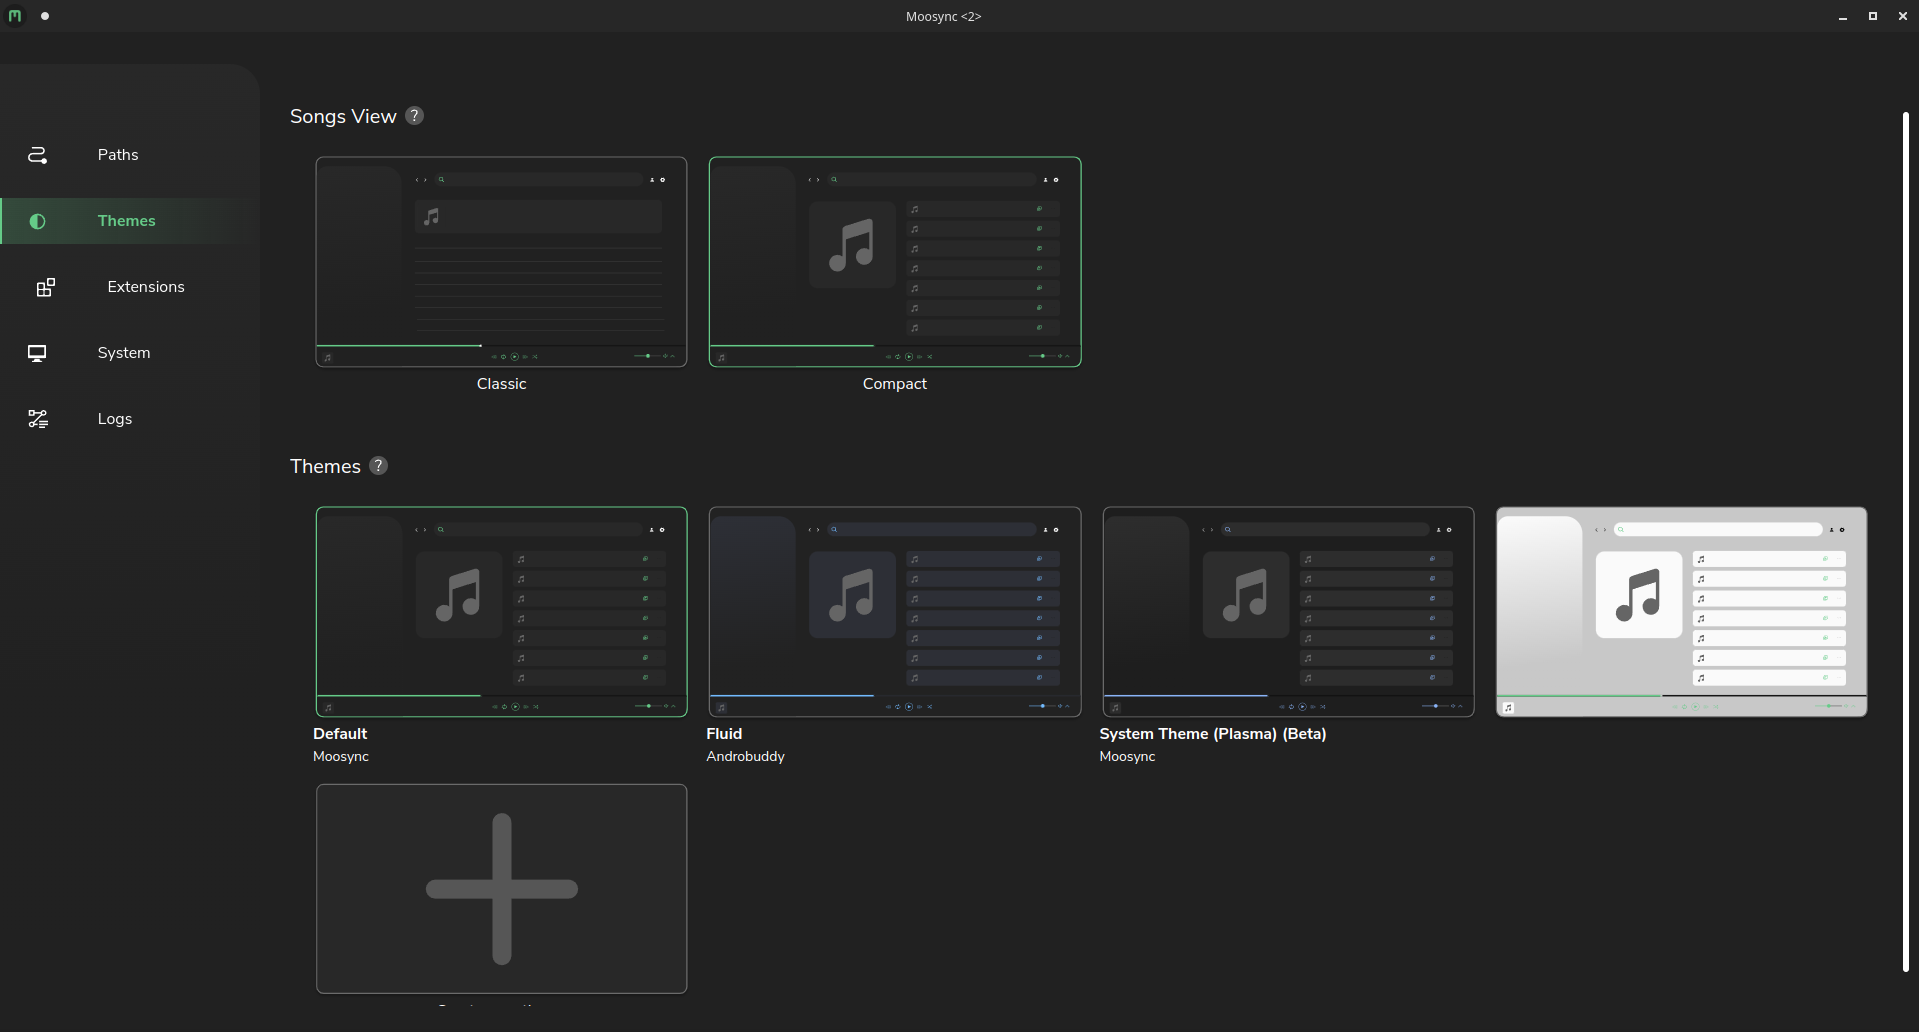
Task: Choose the Compact songs view layout
Action: tap(895, 262)
